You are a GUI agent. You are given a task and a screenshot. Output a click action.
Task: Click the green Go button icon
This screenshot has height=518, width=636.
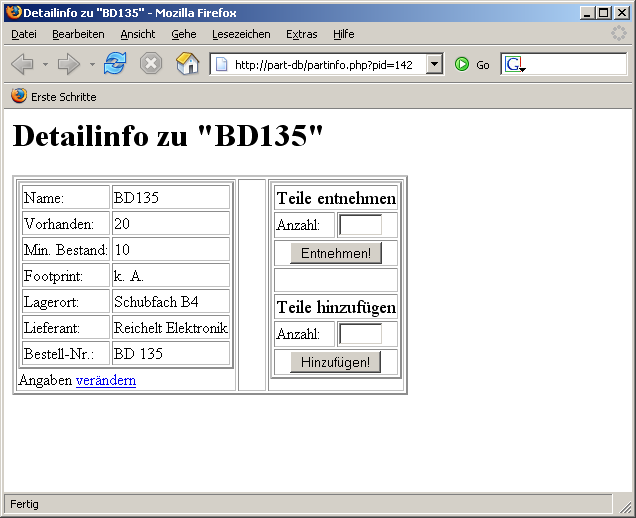462,64
